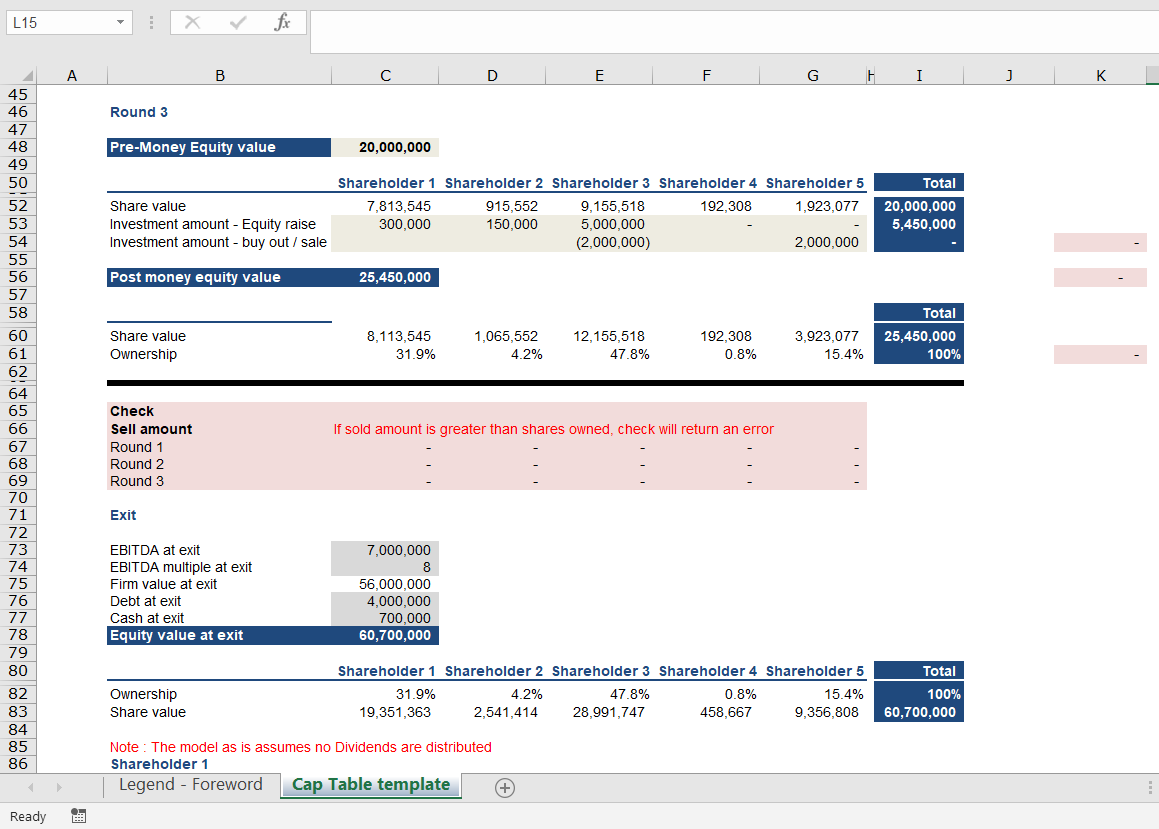Image resolution: width=1159 pixels, height=829 pixels.
Task: Click the Firm value at exit 56,000,000 cell
Action: [385, 584]
